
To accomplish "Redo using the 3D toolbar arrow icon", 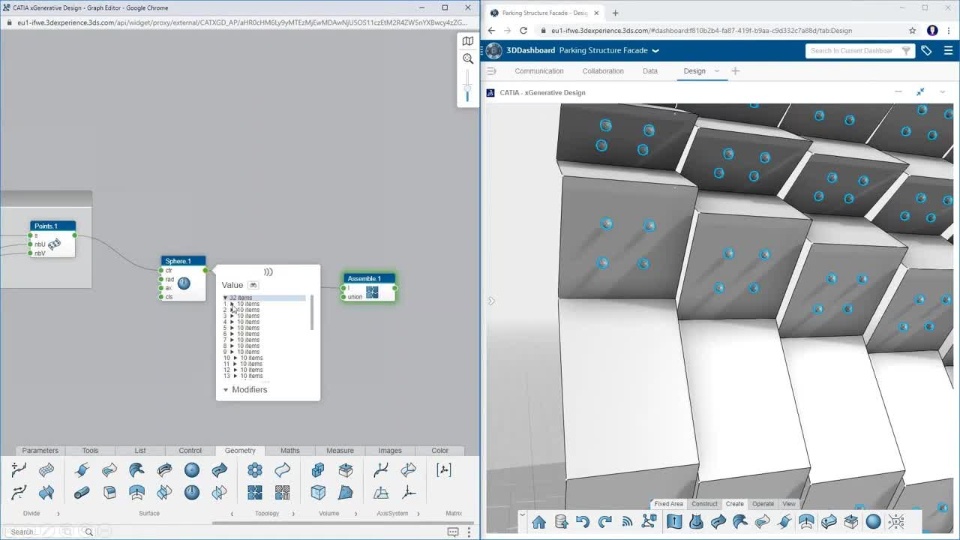I will coord(605,522).
